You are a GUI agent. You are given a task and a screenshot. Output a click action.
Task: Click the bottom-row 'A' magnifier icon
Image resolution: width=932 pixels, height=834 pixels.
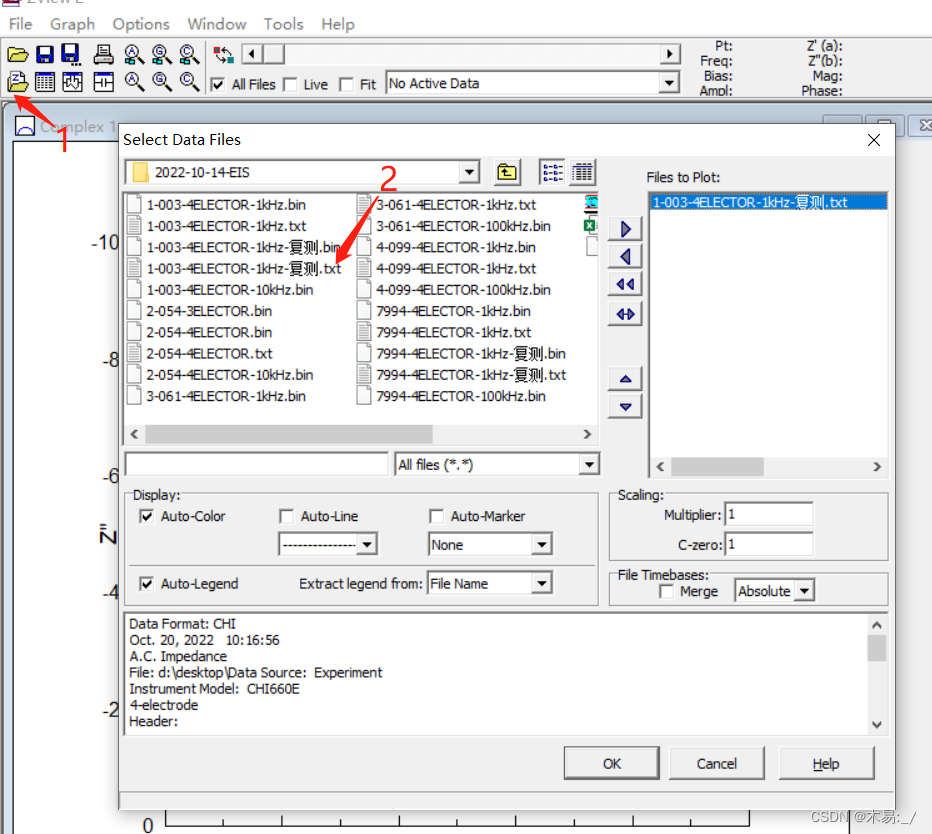coord(134,81)
